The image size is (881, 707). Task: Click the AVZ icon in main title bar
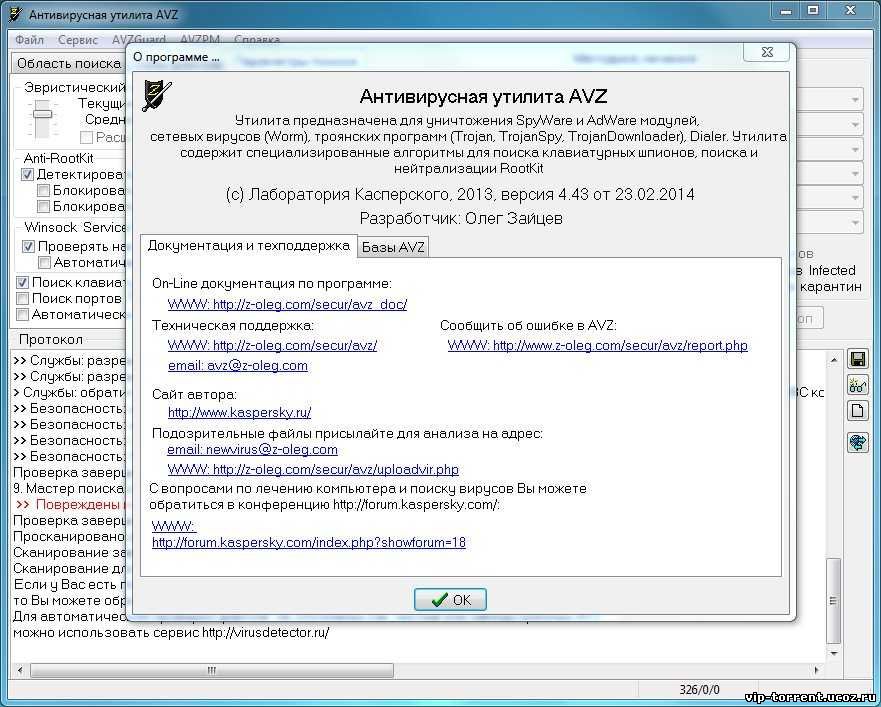15,13
